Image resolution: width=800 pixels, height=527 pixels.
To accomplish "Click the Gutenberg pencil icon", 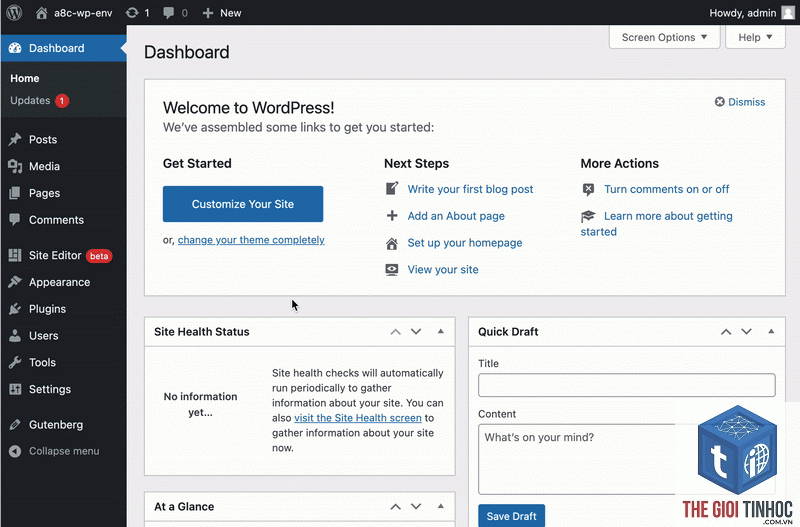I will (15, 424).
